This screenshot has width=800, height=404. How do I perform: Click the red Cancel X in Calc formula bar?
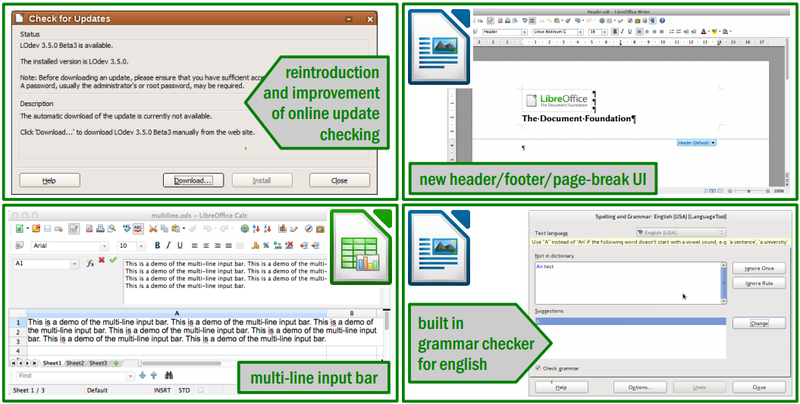click(x=102, y=260)
